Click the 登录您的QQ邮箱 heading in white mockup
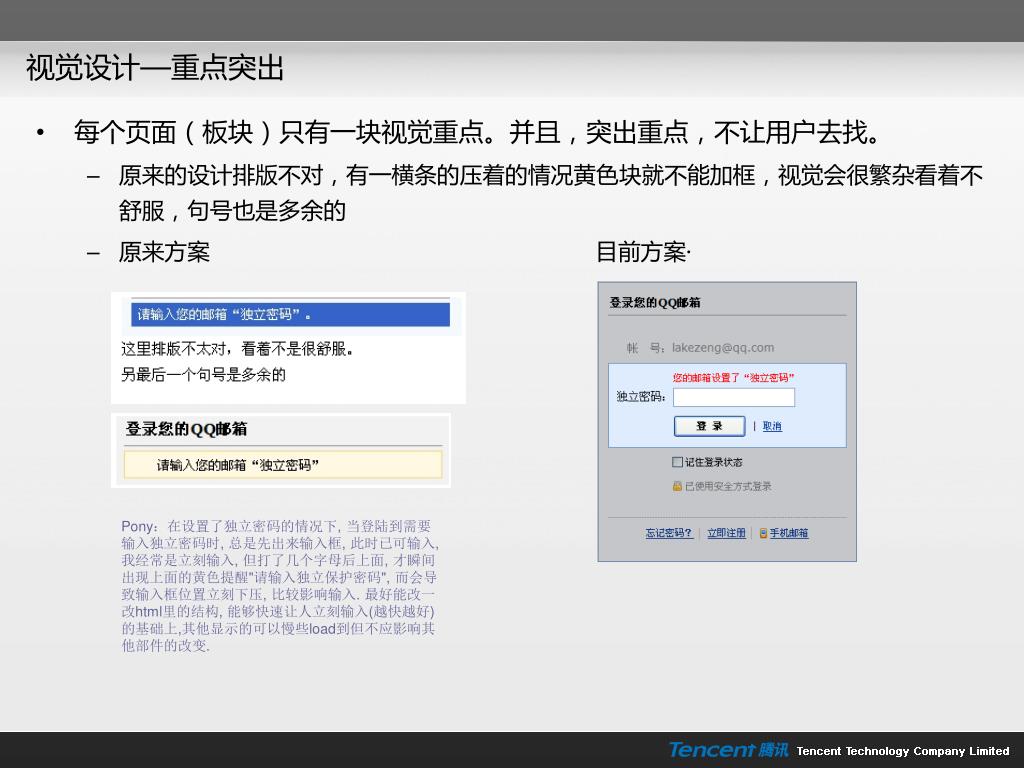1024x768 pixels. tap(186, 429)
